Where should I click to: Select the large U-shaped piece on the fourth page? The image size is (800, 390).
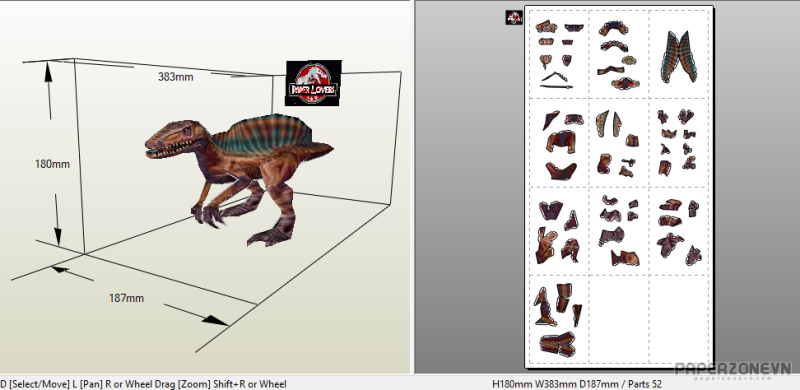coord(560,141)
